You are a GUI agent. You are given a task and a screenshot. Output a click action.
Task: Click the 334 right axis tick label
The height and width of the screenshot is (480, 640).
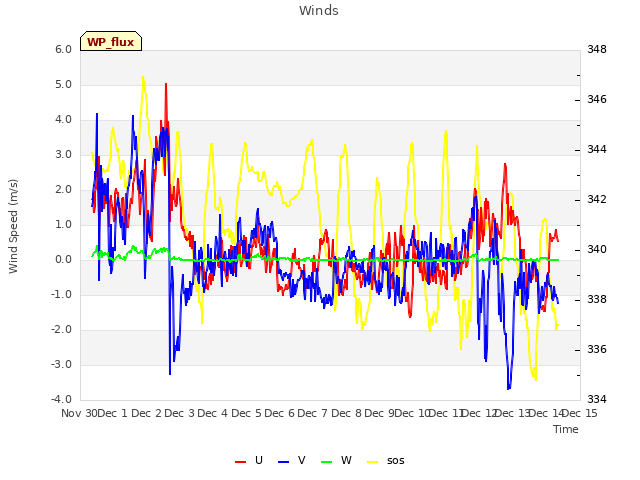point(597,399)
